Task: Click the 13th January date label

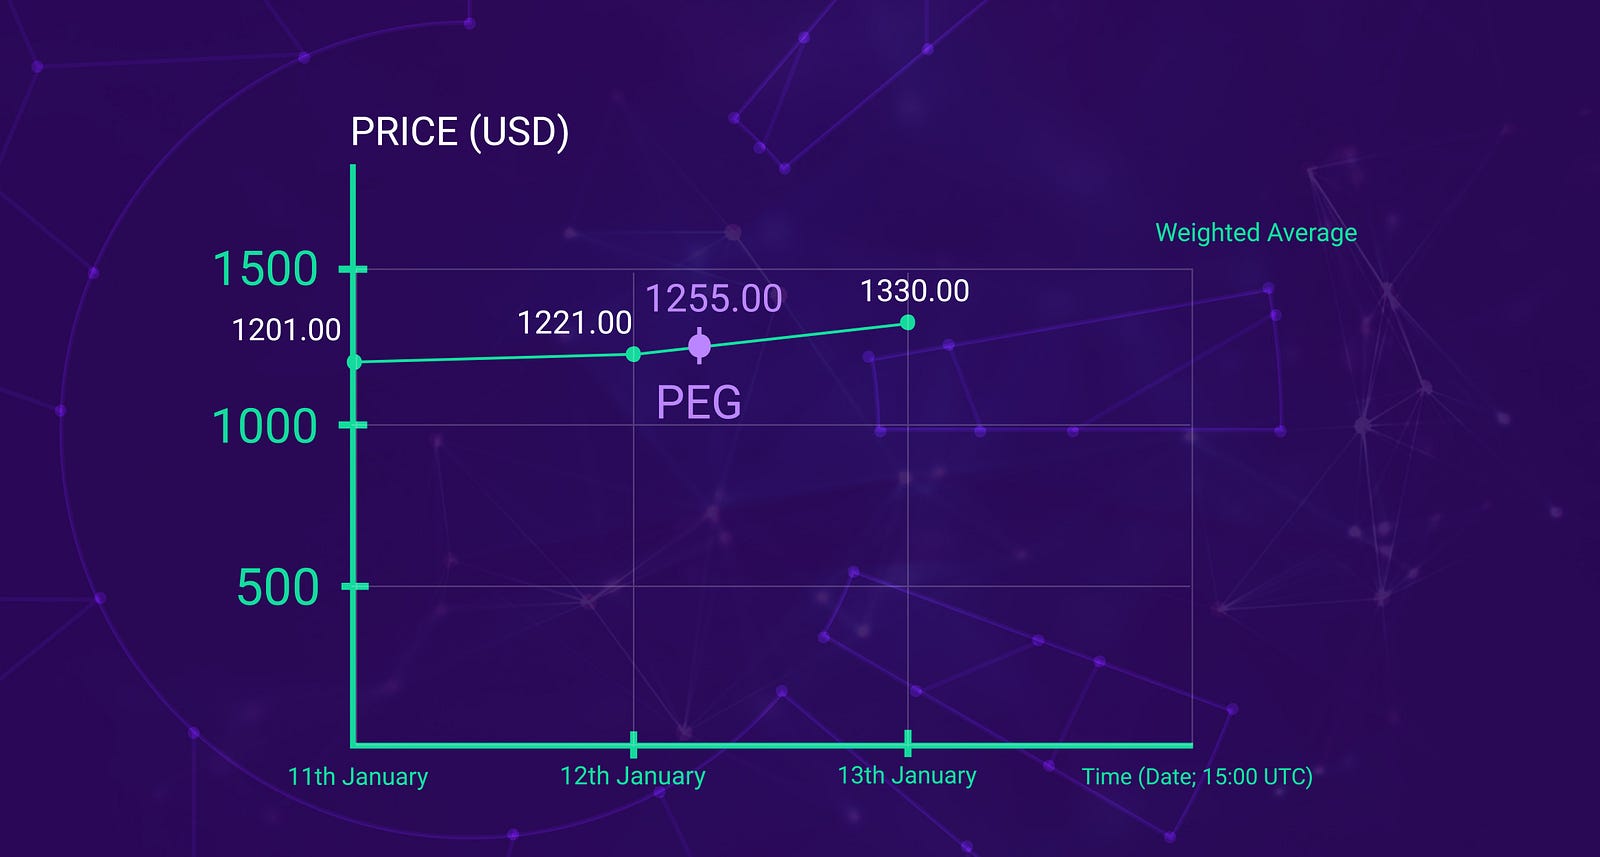Action: coord(907,776)
